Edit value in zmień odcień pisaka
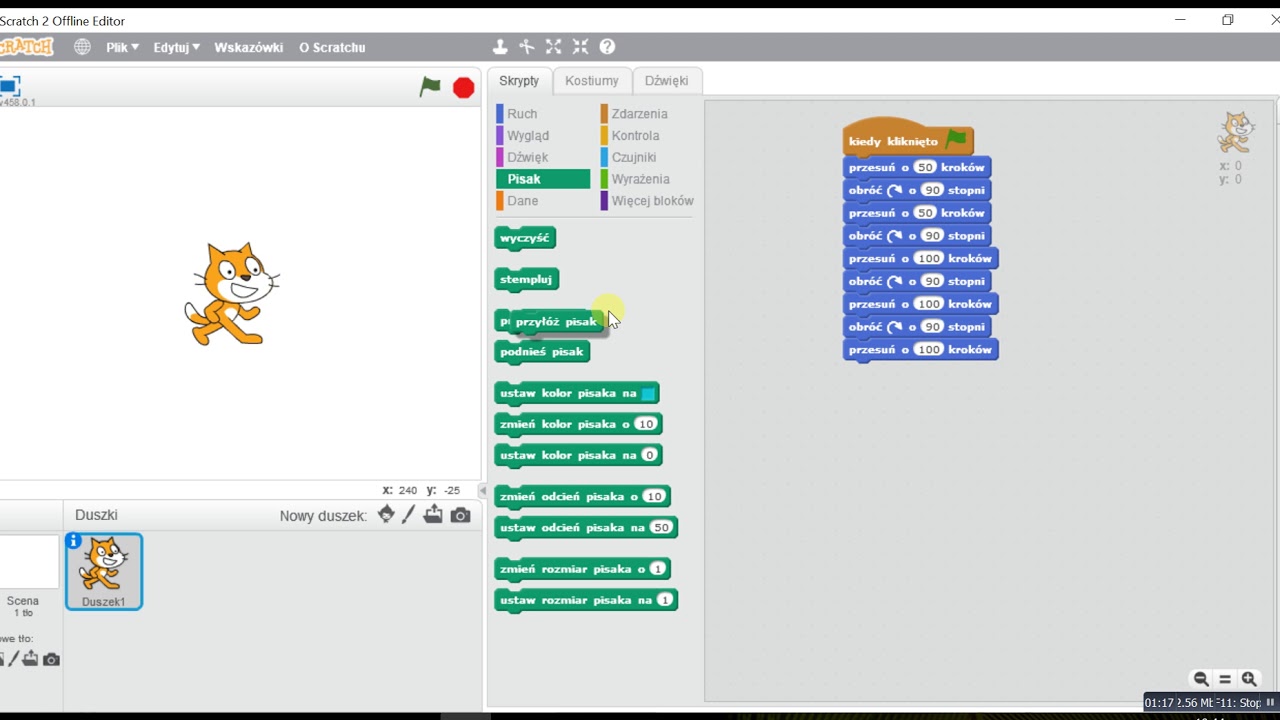 click(654, 496)
